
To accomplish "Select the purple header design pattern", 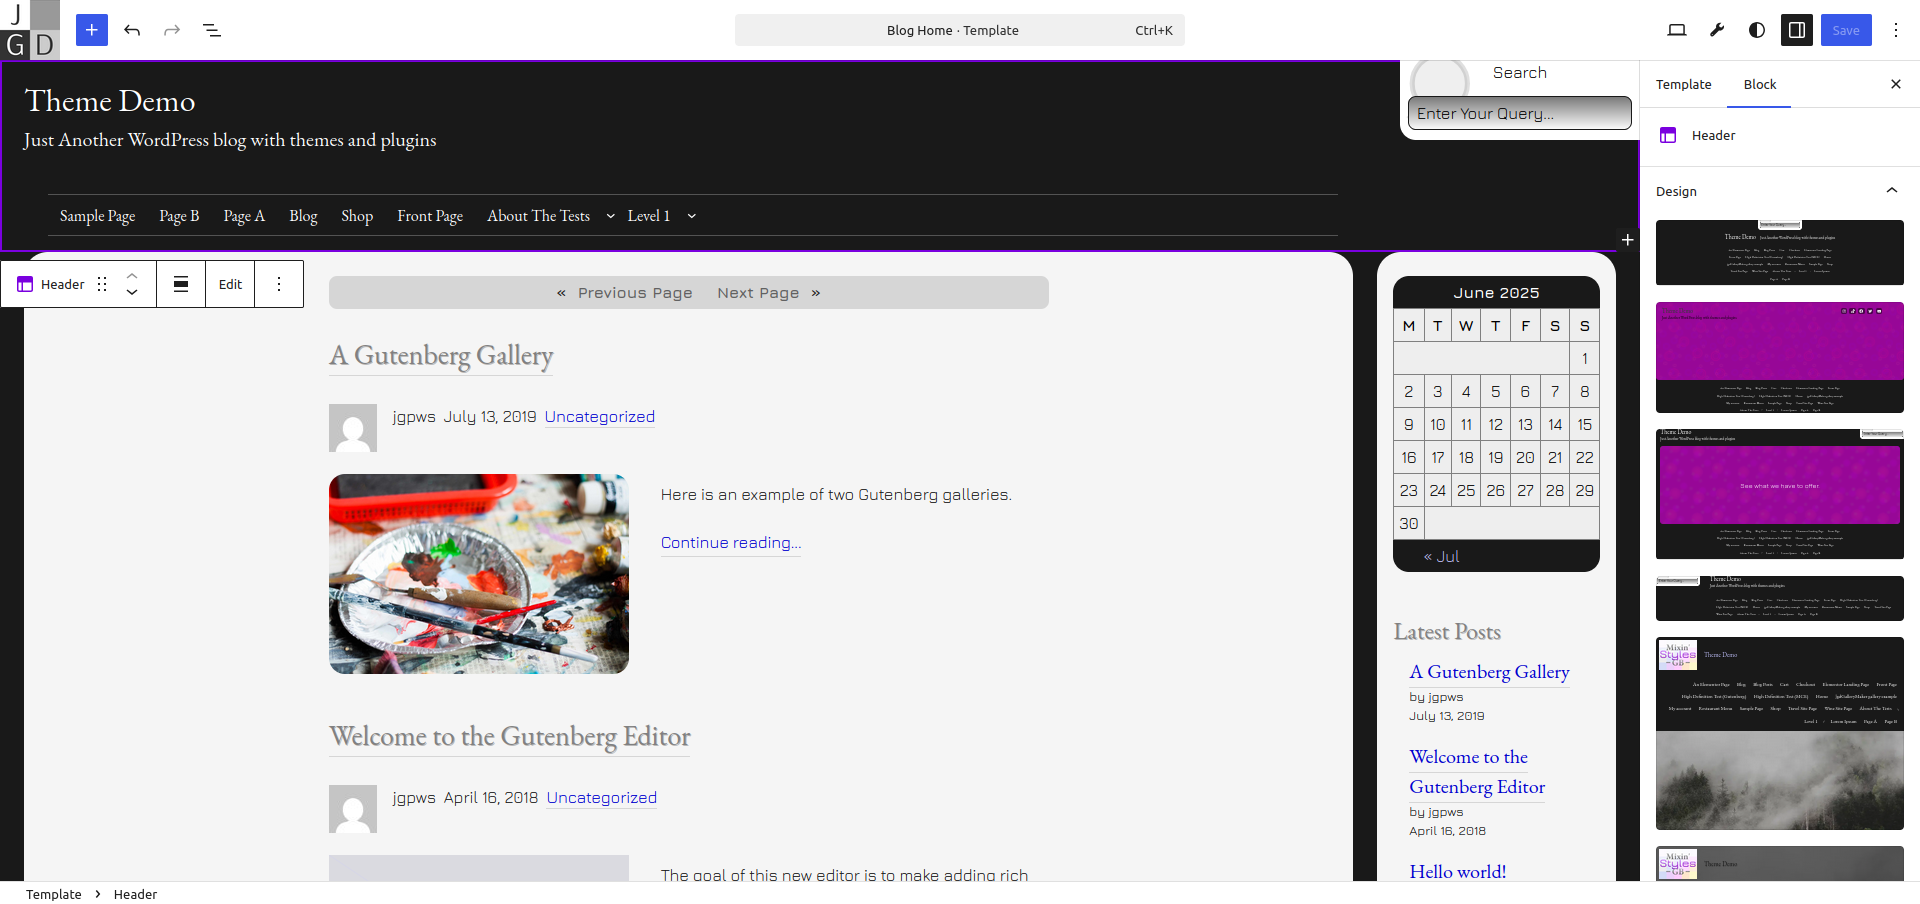I will [1779, 357].
